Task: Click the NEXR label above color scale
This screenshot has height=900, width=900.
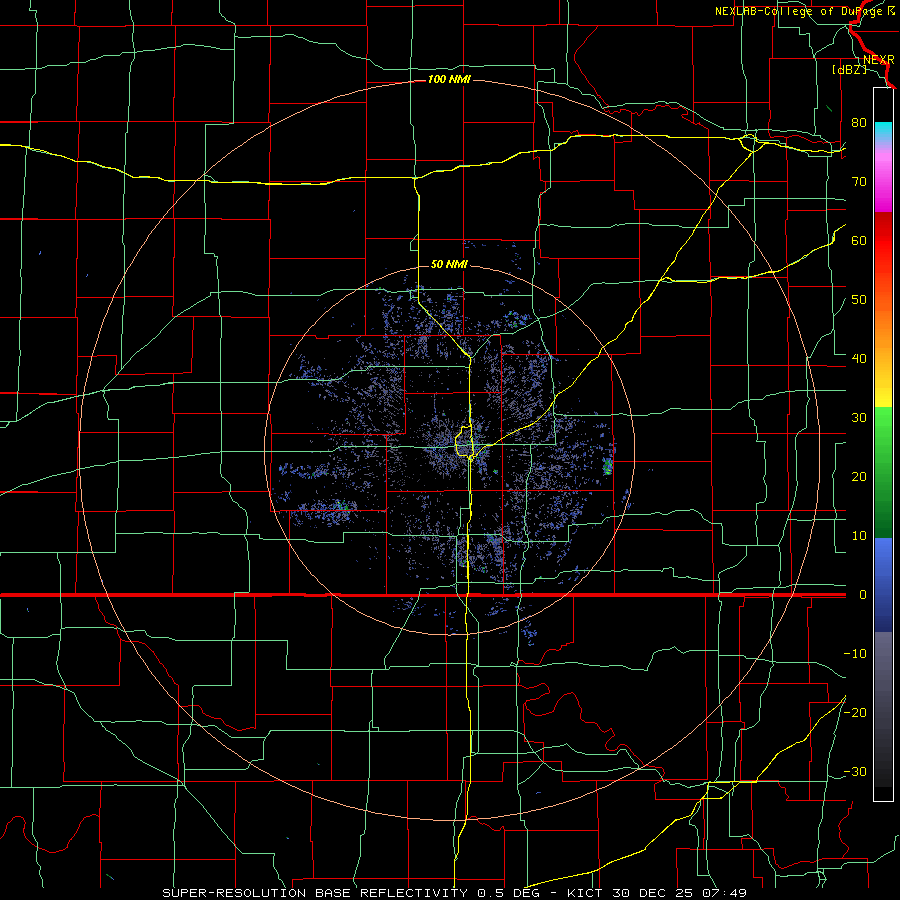Action: [x=879, y=60]
